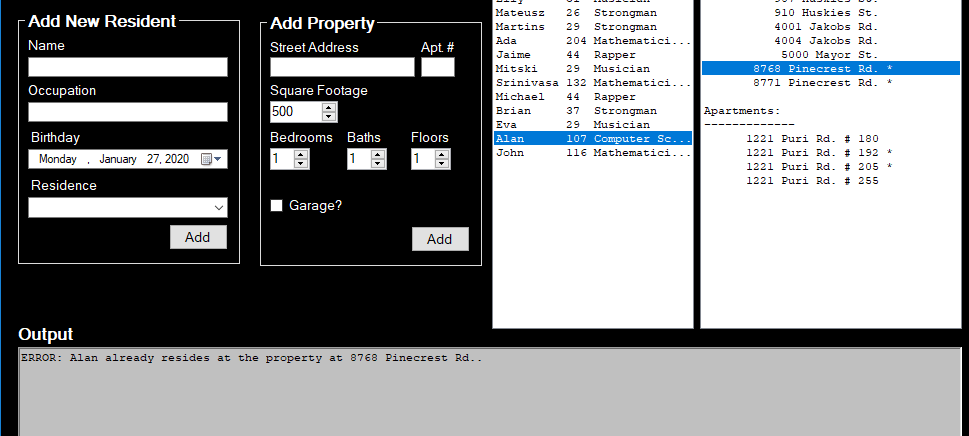969x436 pixels.
Task: Select apartment 1221 Puri Rd. # 255
Action: pos(812,181)
